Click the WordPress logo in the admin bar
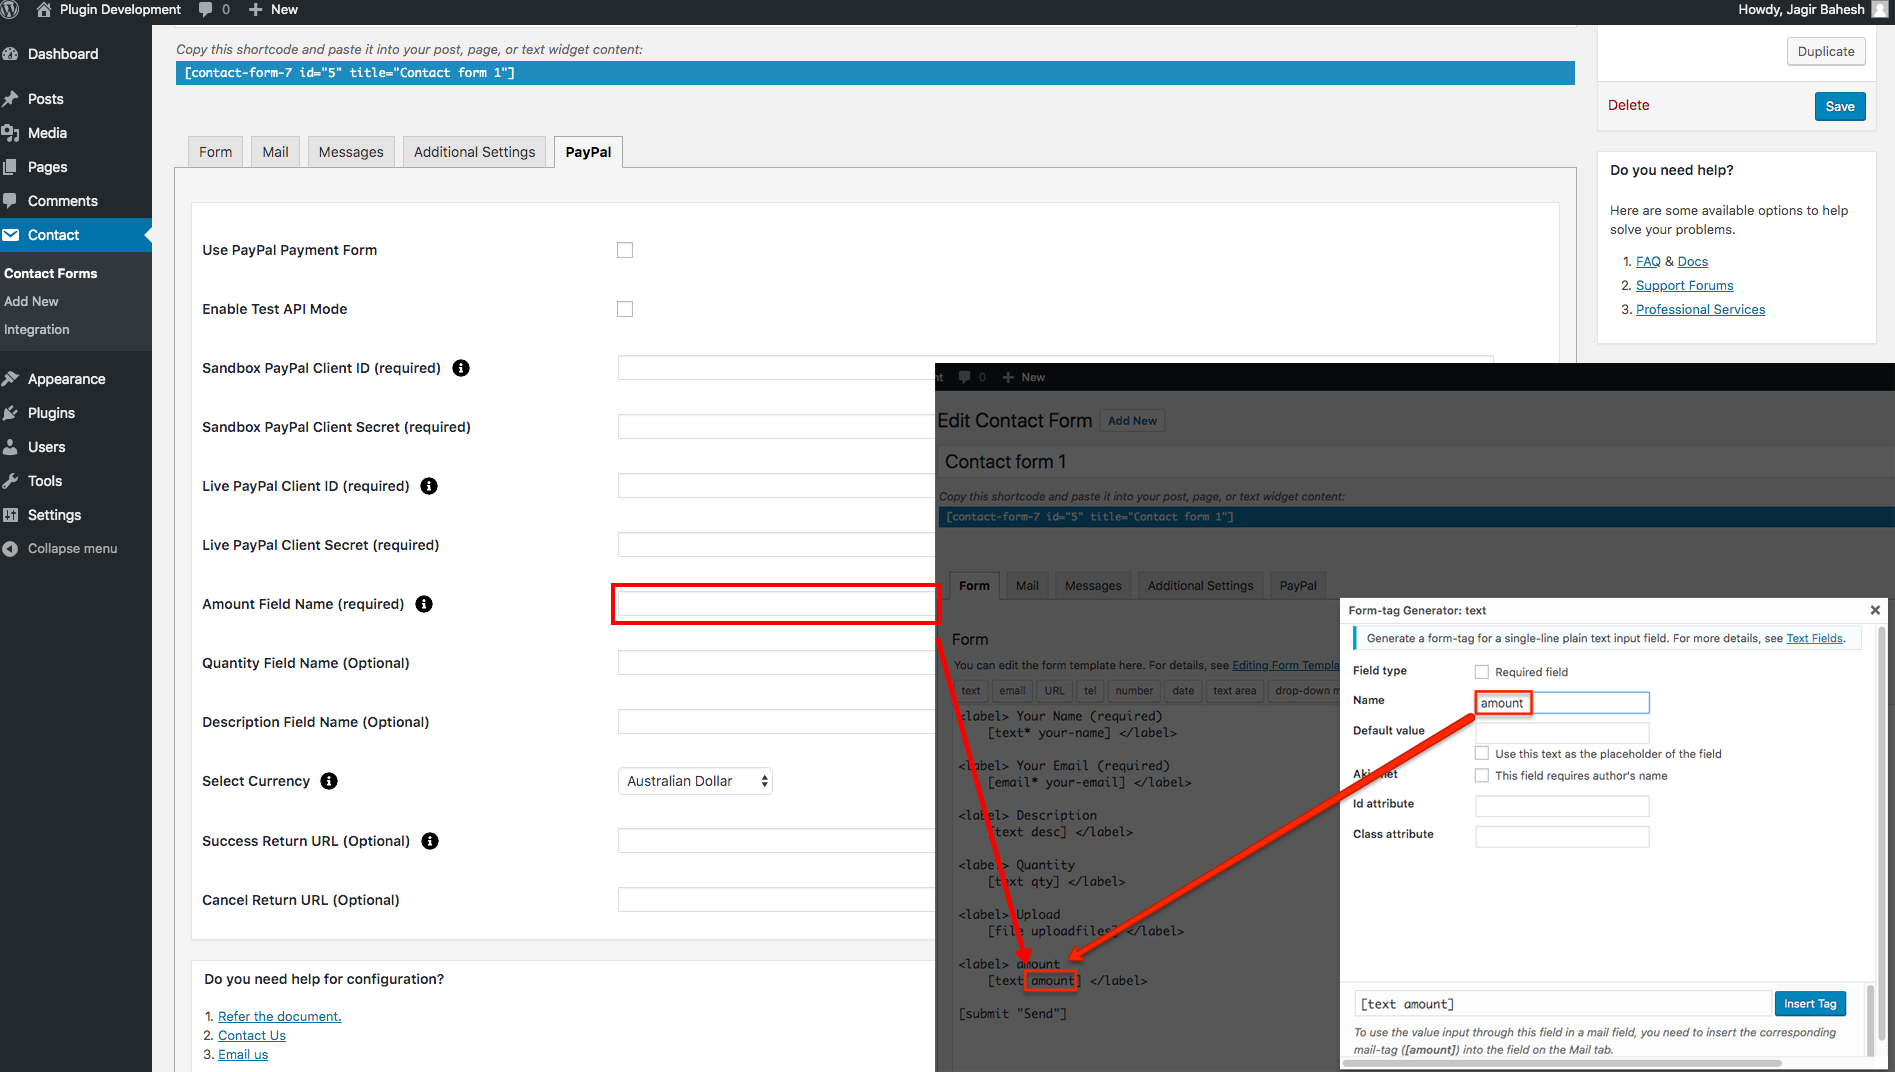 (x=10, y=10)
